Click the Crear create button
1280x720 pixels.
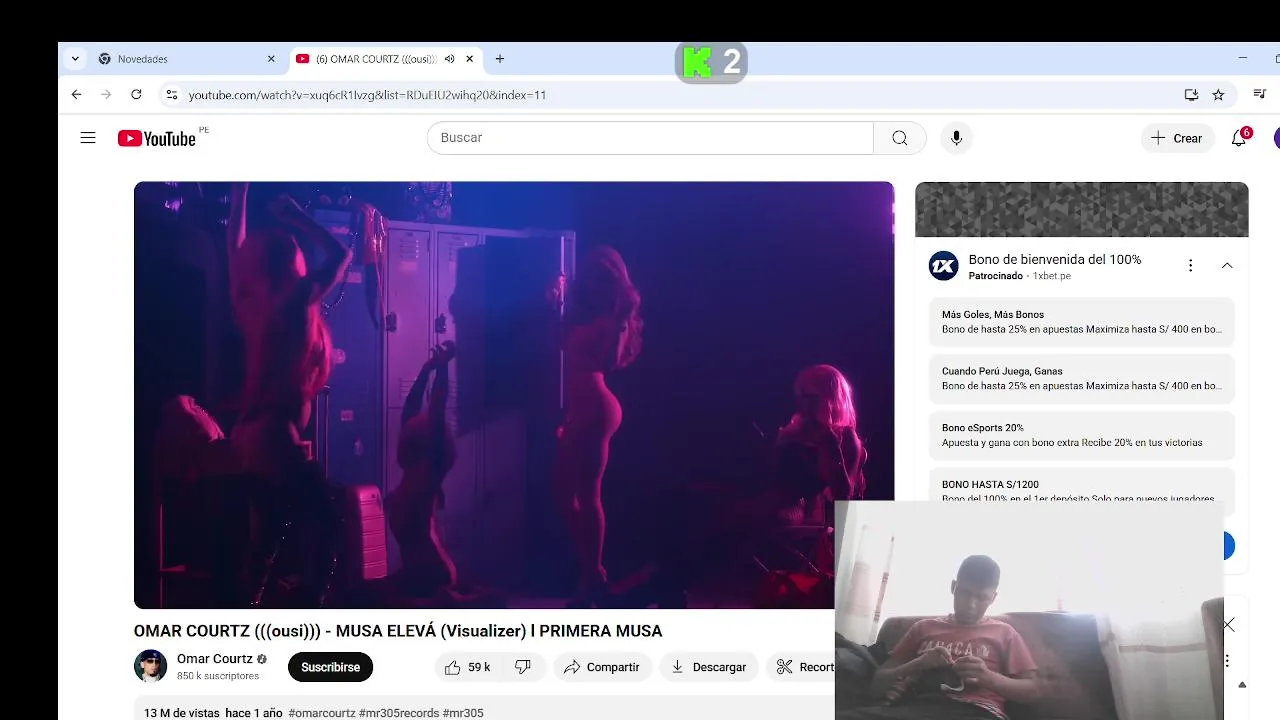point(1177,138)
